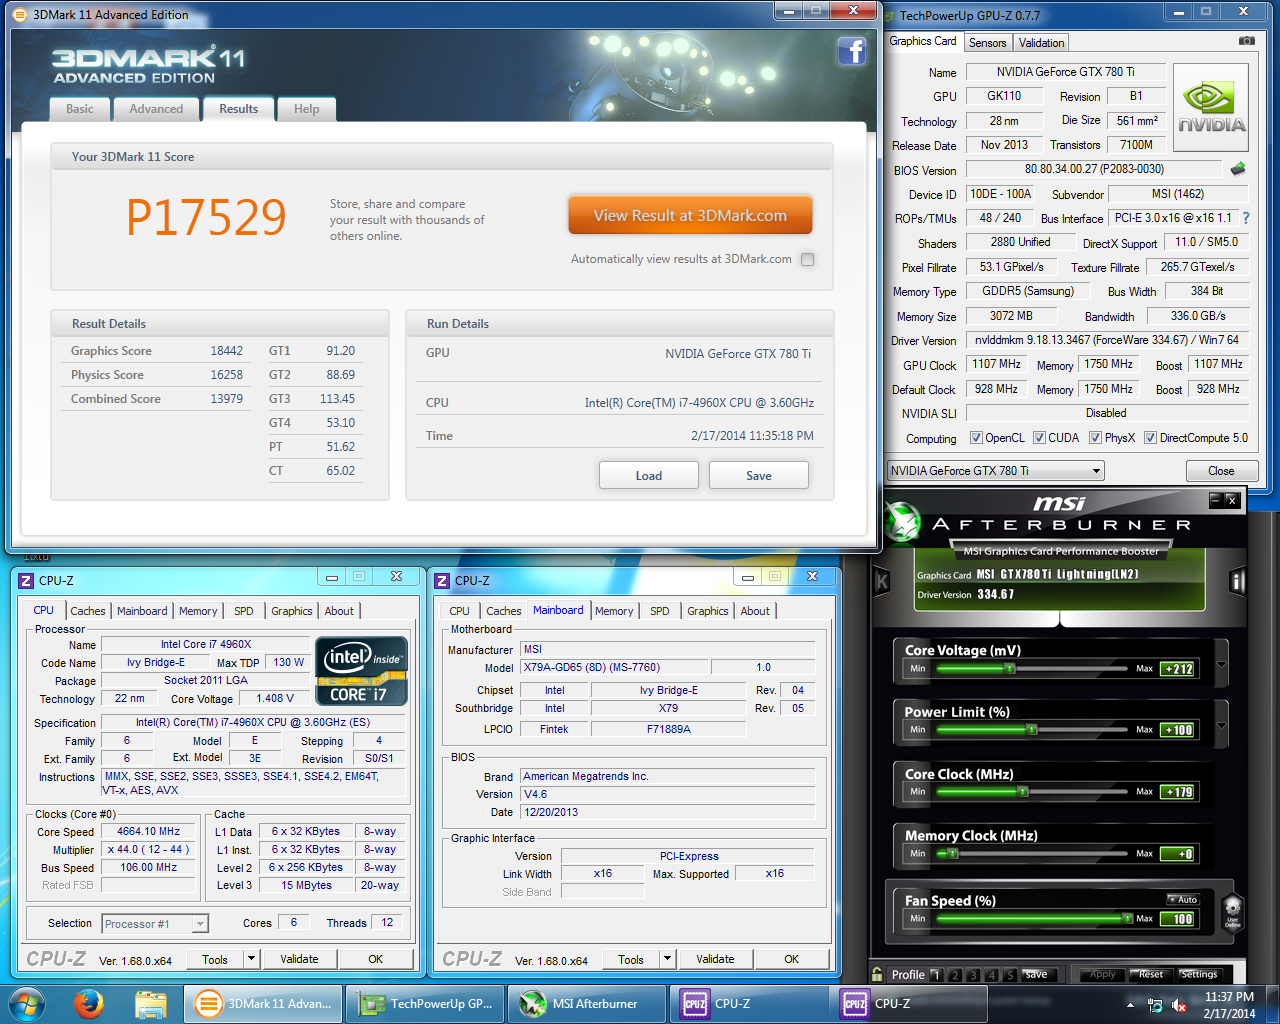This screenshot has height=1024, width=1280.
Task: Click the NVIDIA logo in GPU-Z
Action: tap(1211, 108)
